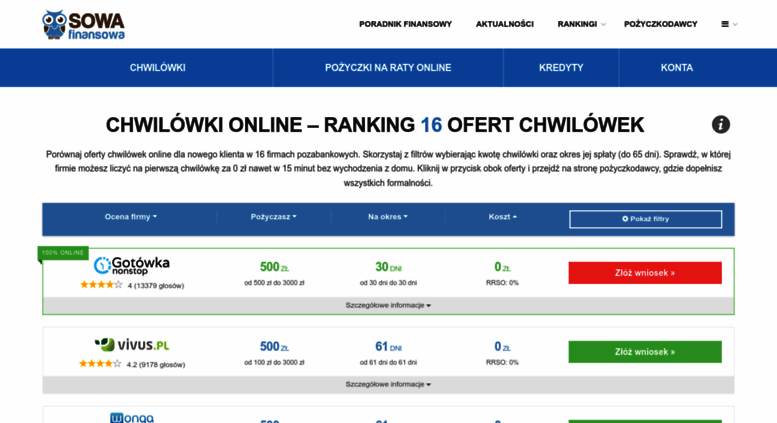The image size is (777, 423).
Task: Open the info icon beside the heading
Action: [x=721, y=124]
